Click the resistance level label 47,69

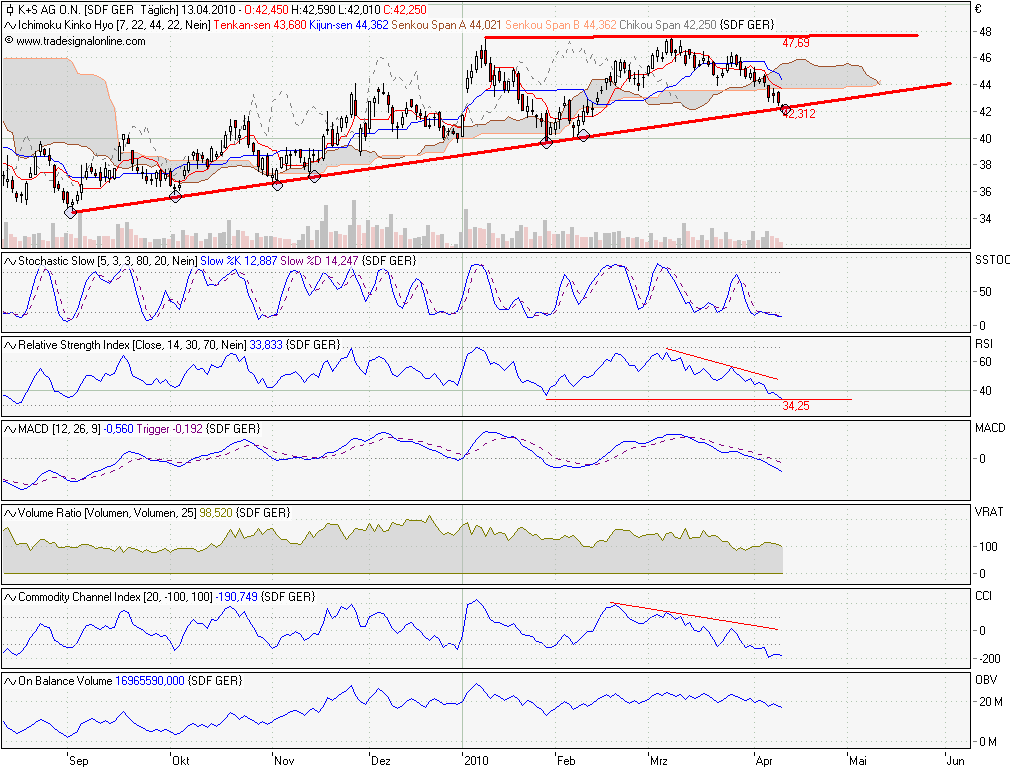click(795, 43)
